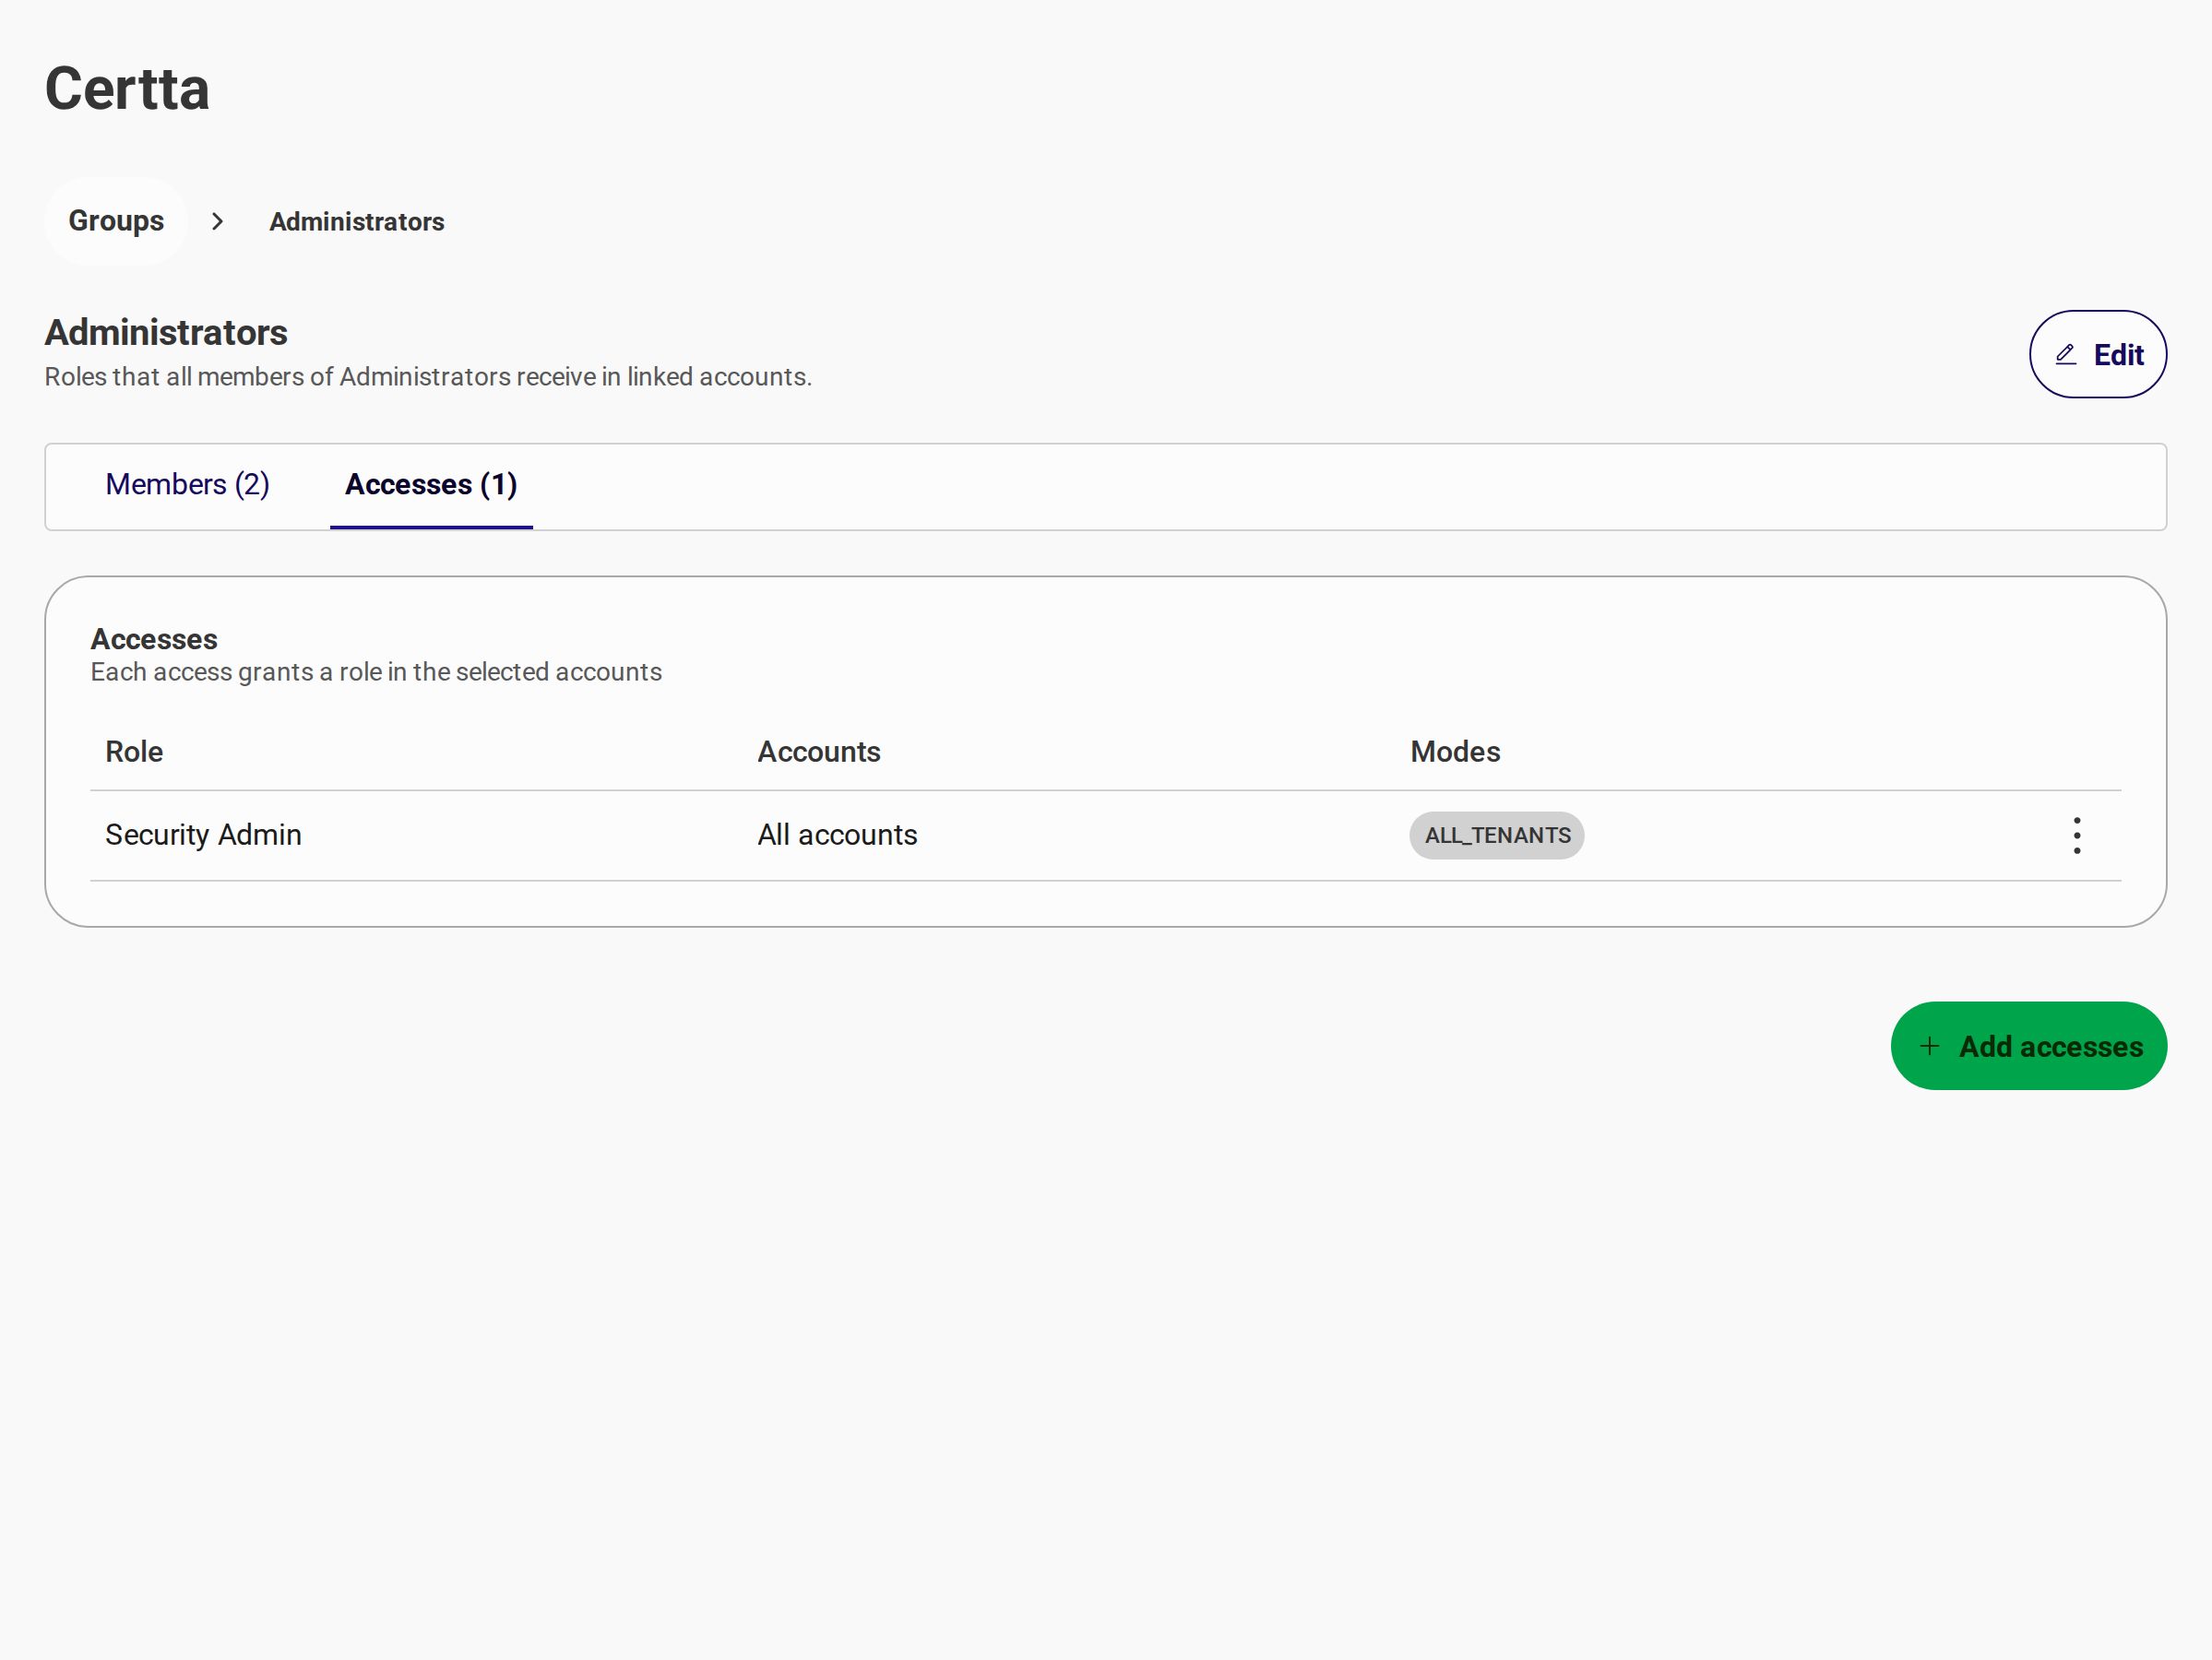The image size is (2212, 1660).
Task: Click the 'Each access grants a role' description
Action: point(376,672)
